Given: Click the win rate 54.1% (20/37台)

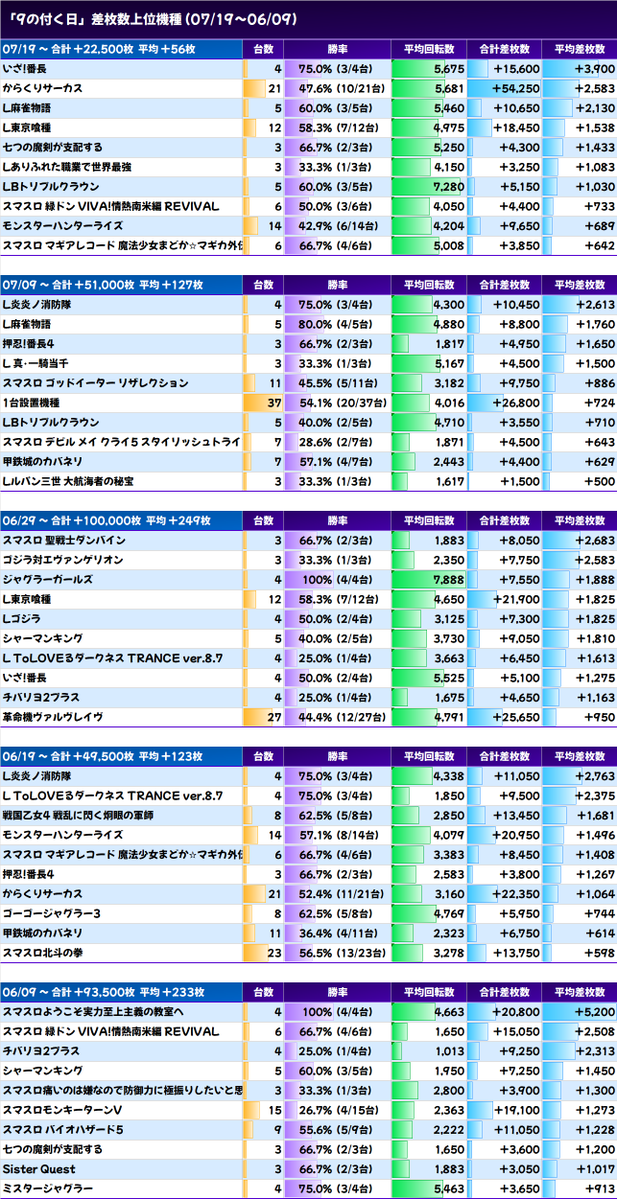Looking at the screenshot, I should pos(341,402).
